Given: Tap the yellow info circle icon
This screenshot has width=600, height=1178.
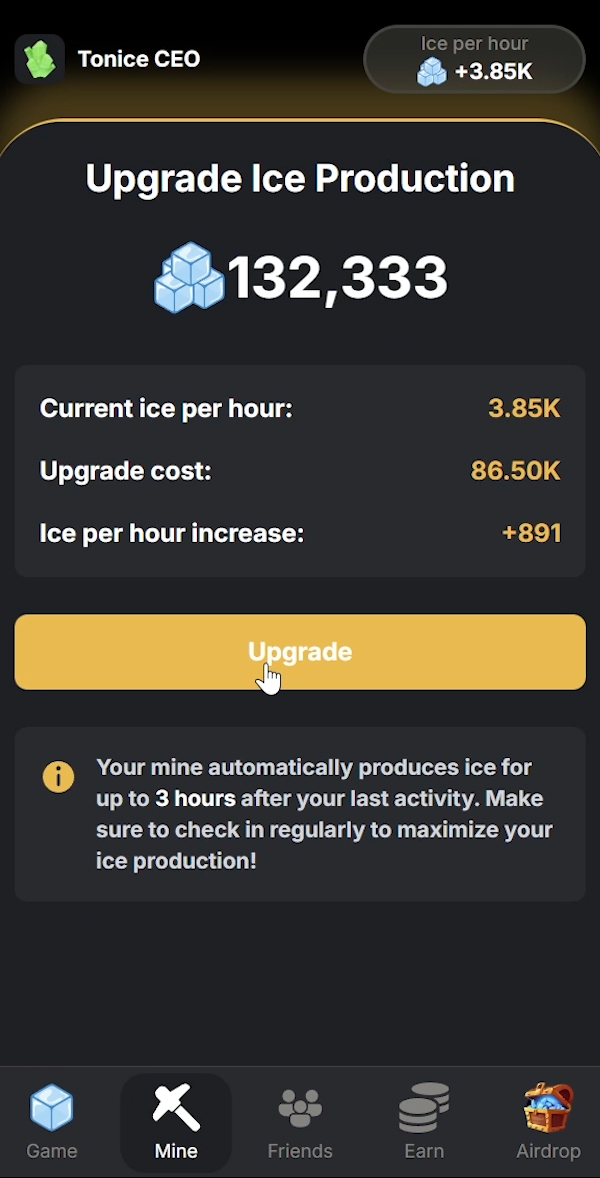Looking at the screenshot, I should point(57,777).
